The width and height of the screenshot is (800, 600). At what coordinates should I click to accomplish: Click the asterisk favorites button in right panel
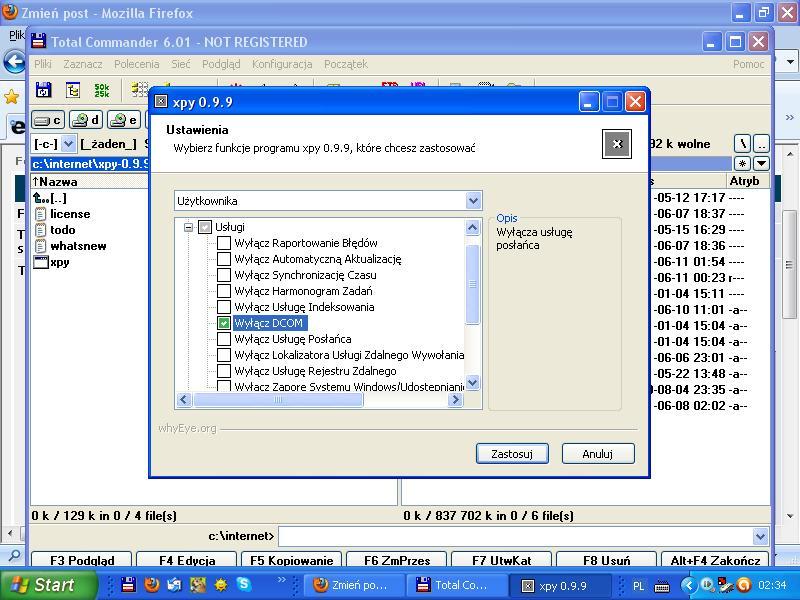(x=742, y=163)
